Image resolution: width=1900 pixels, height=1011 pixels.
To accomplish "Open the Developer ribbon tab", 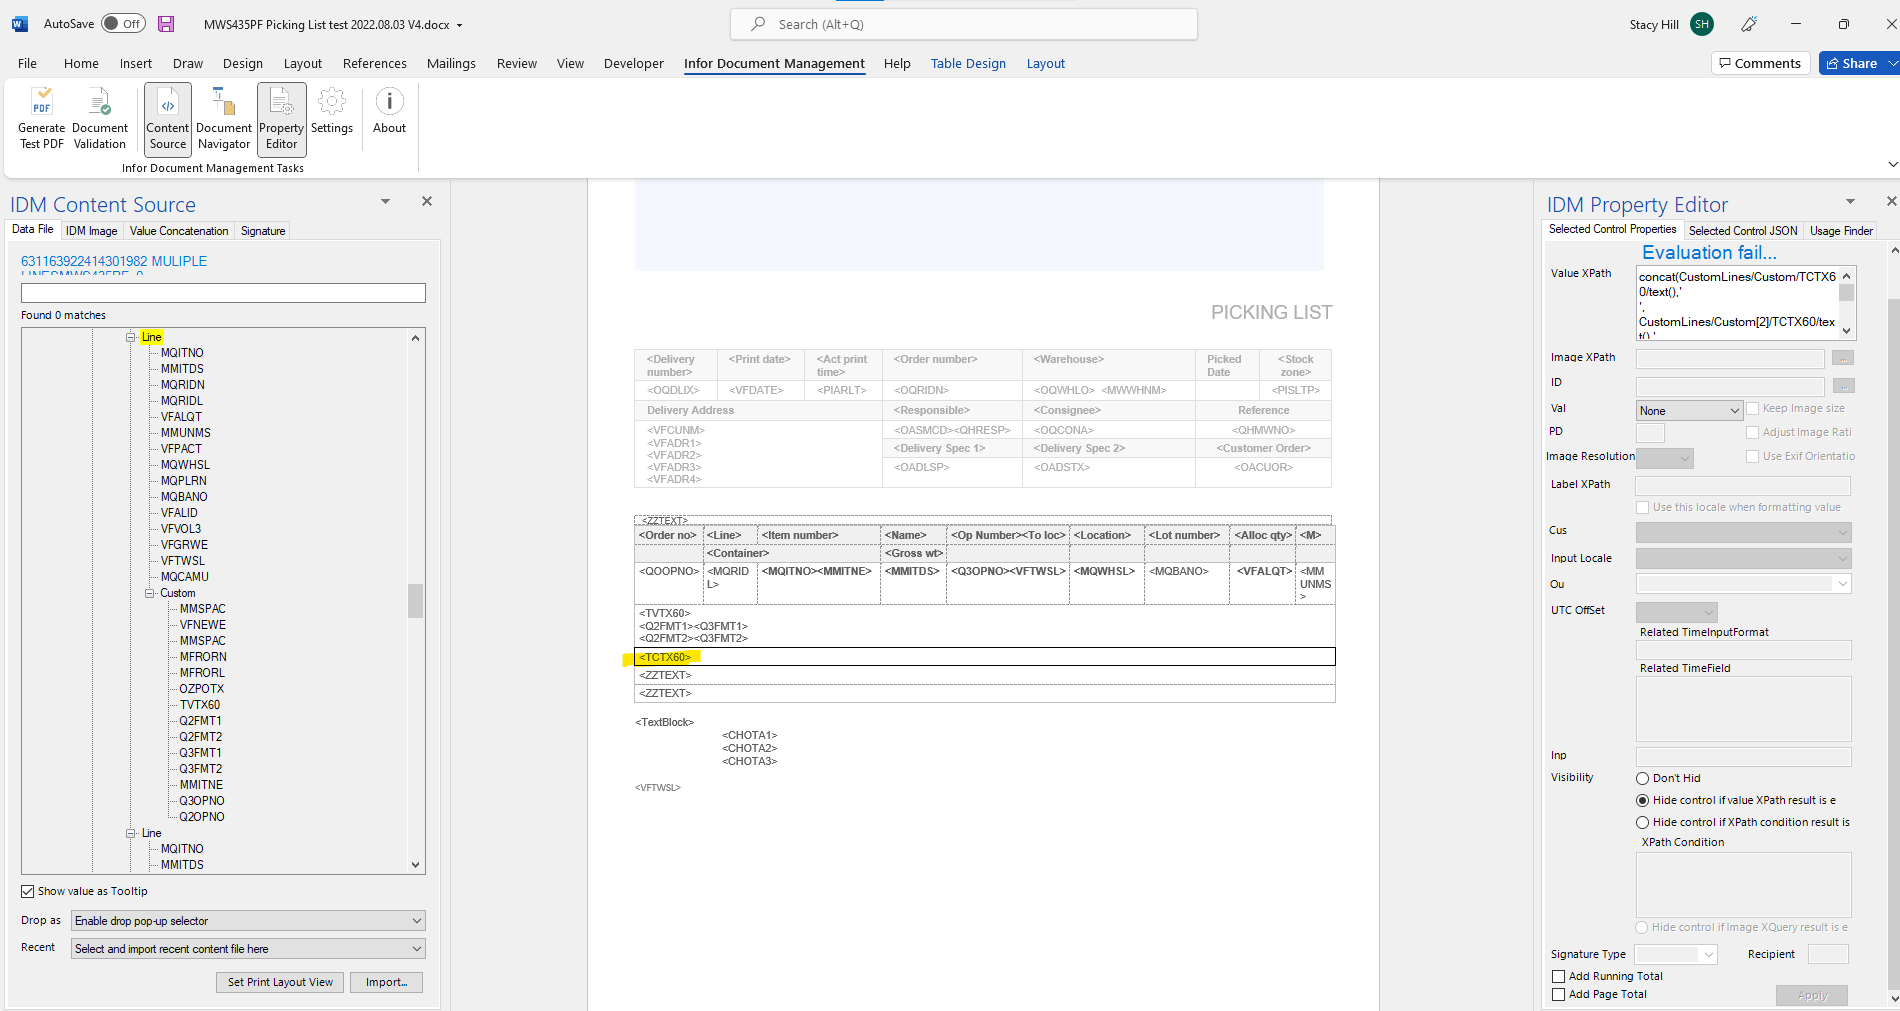I will pos(633,64).
